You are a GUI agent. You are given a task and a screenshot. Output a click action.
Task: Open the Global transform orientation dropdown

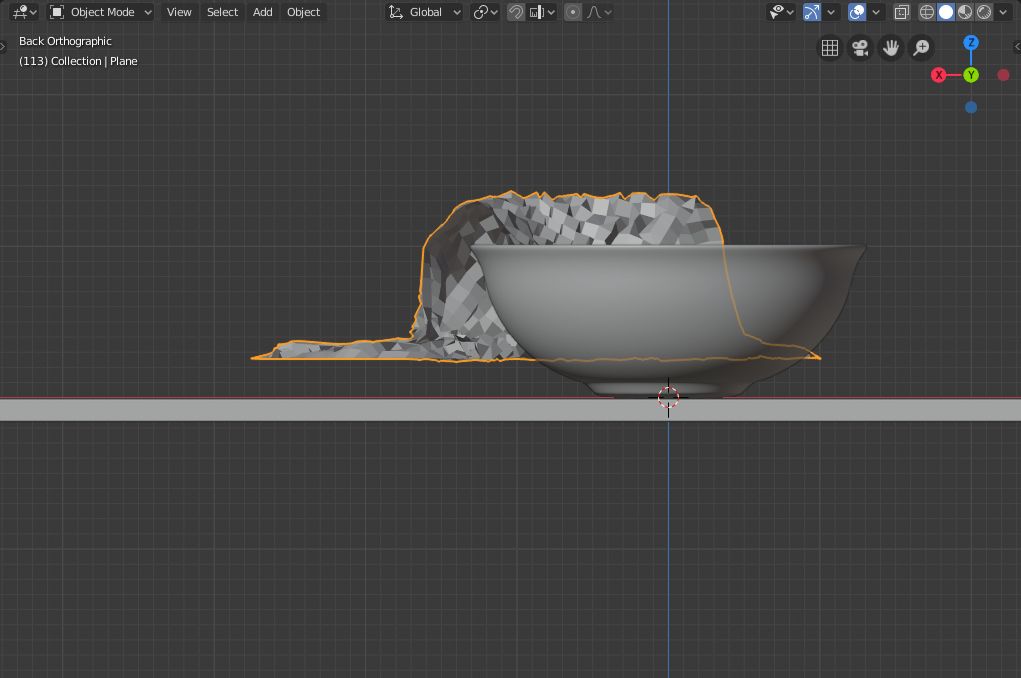tap(425, 12)
